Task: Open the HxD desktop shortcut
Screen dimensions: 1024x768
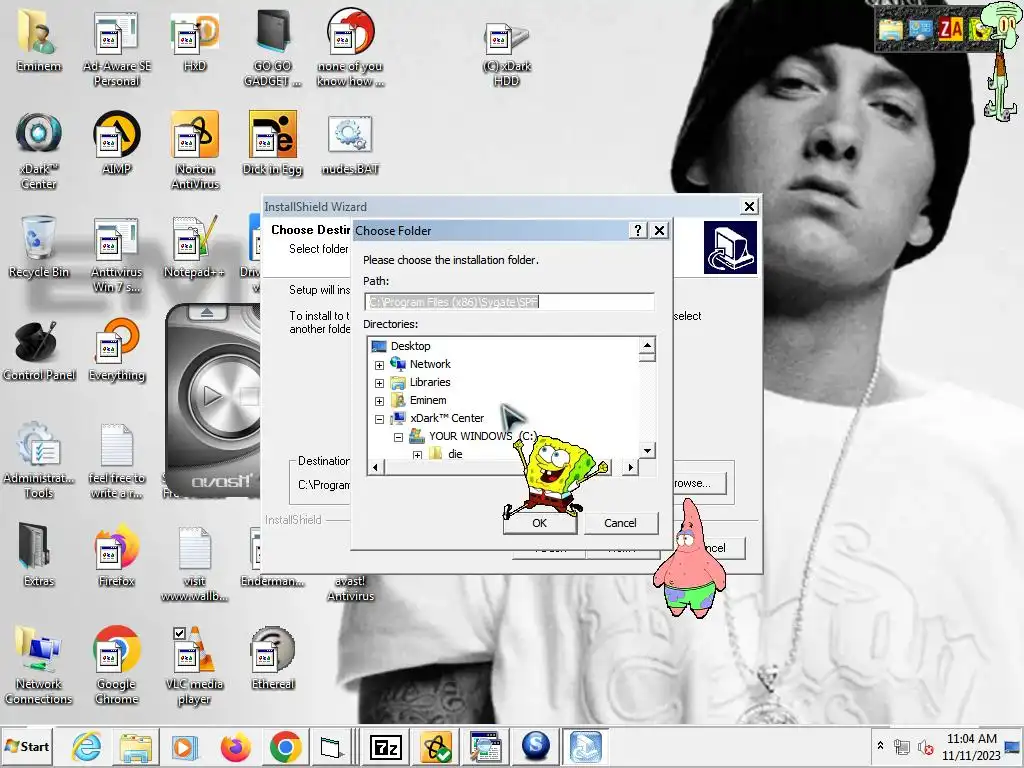Action: [195, 40]
